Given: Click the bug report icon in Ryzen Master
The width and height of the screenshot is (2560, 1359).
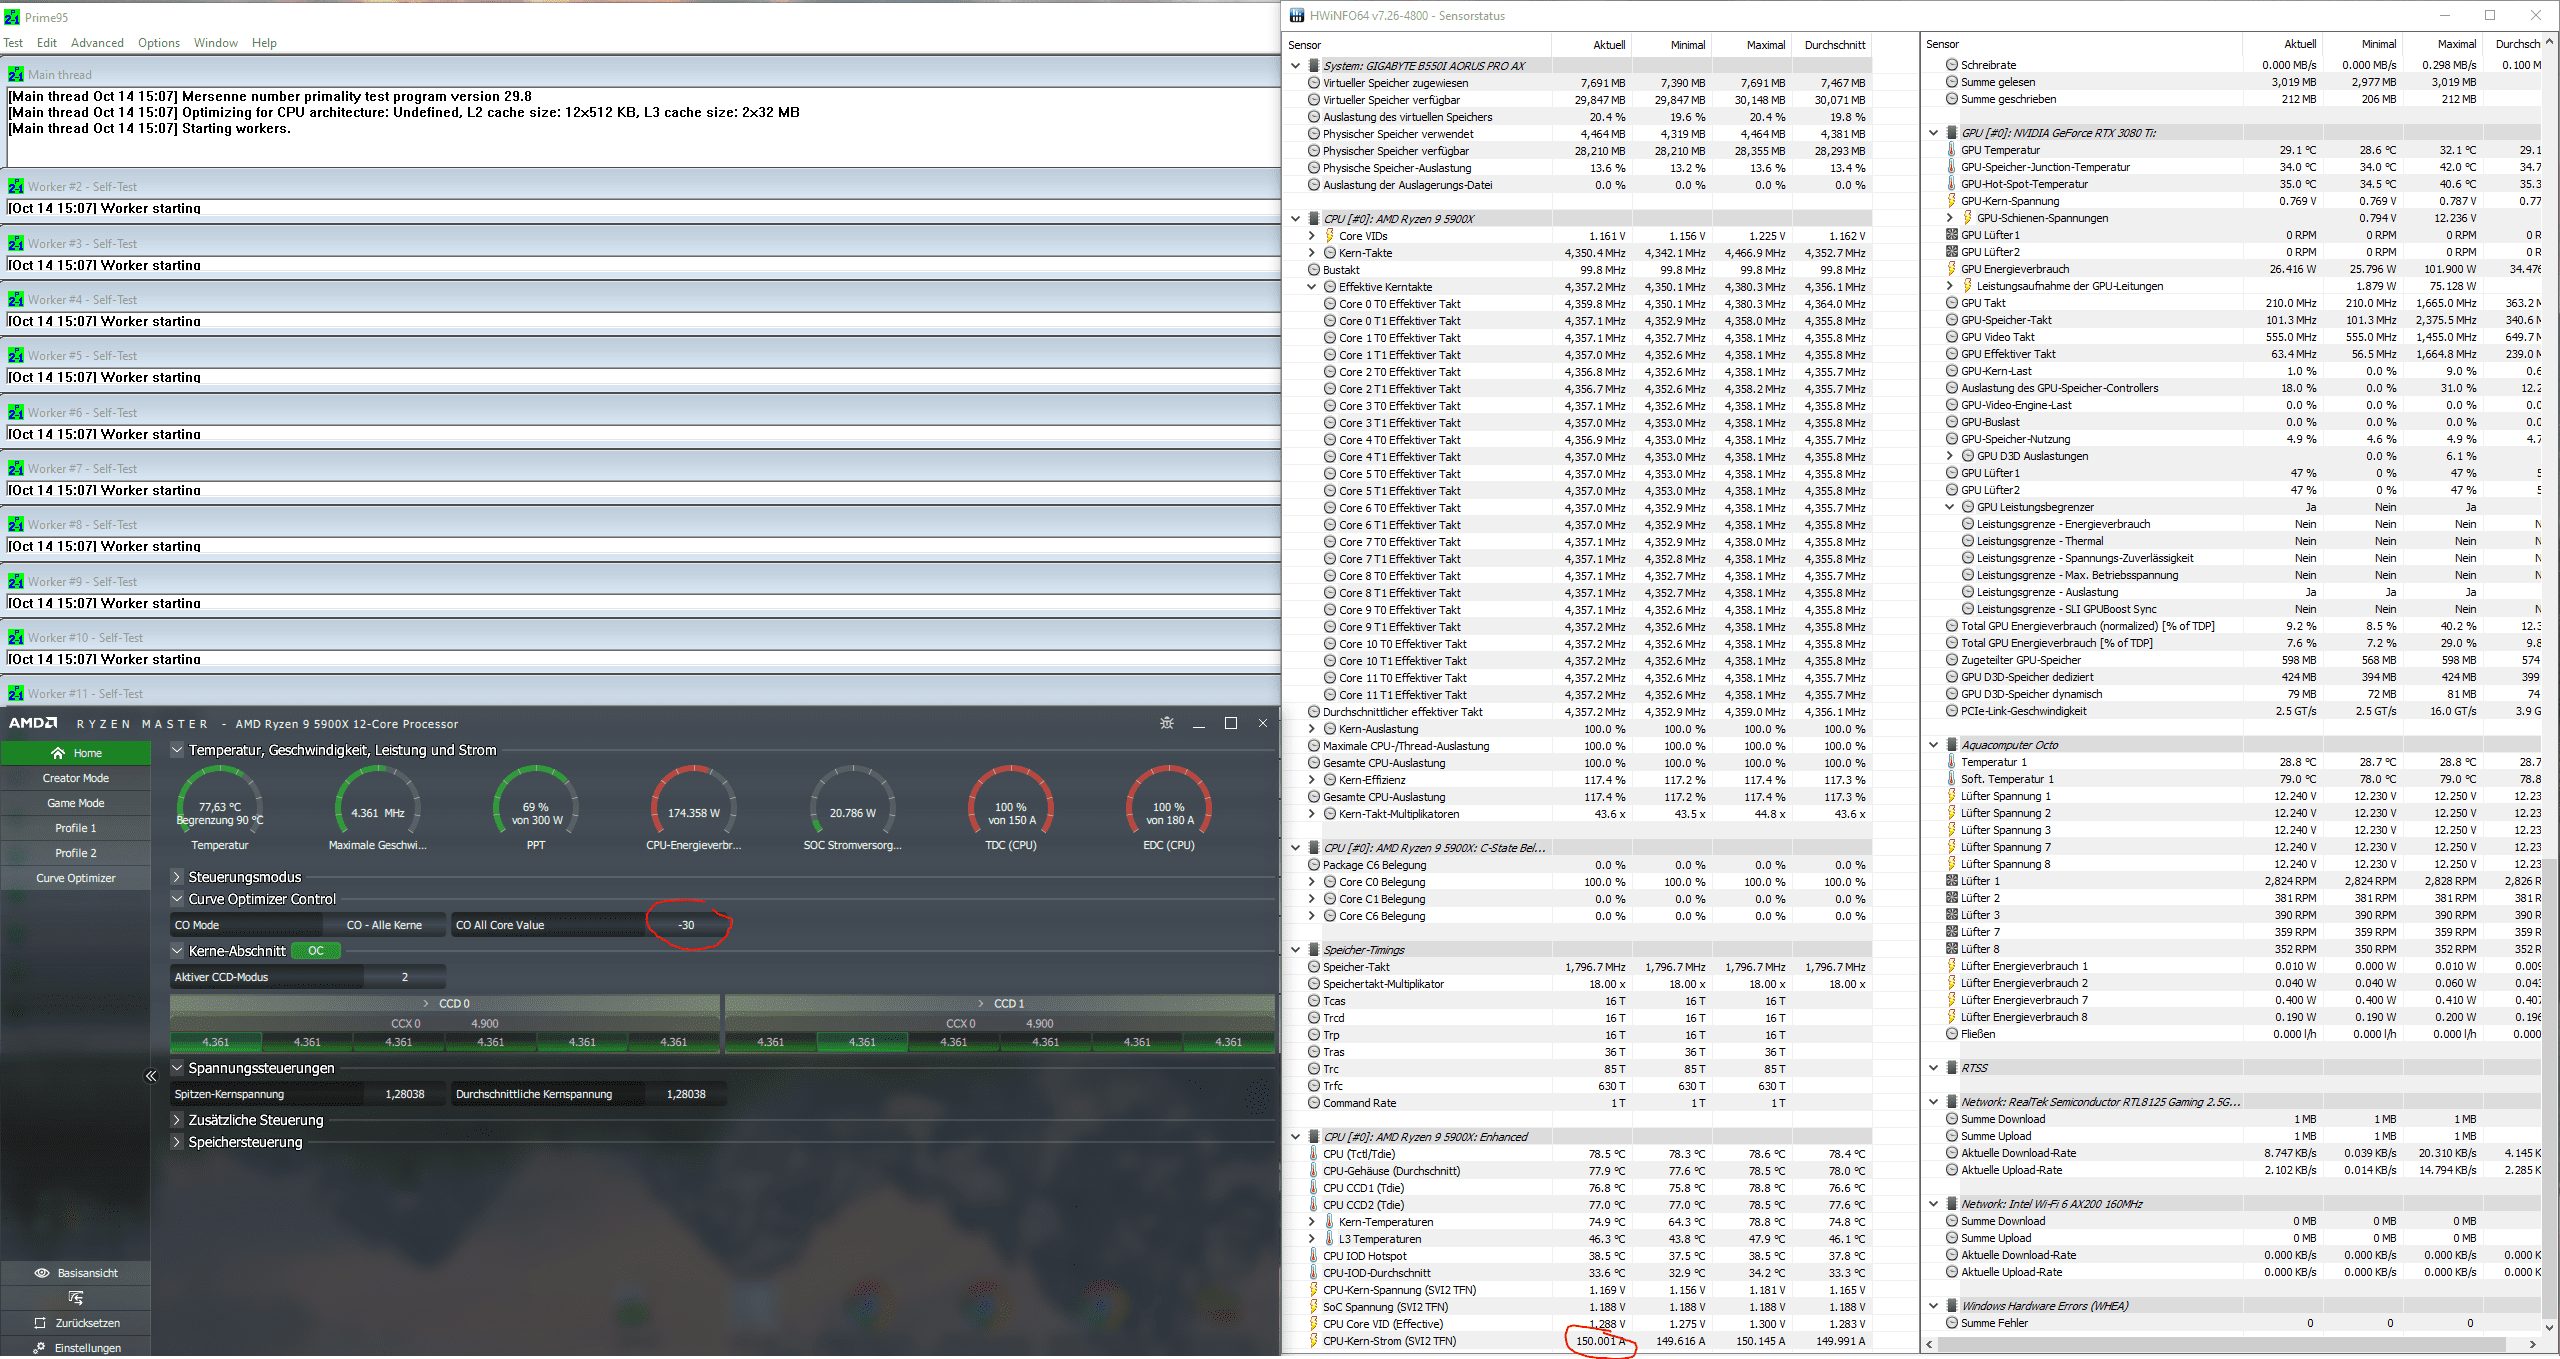Looking at the screenshot, I should (x=1166, y=723).
